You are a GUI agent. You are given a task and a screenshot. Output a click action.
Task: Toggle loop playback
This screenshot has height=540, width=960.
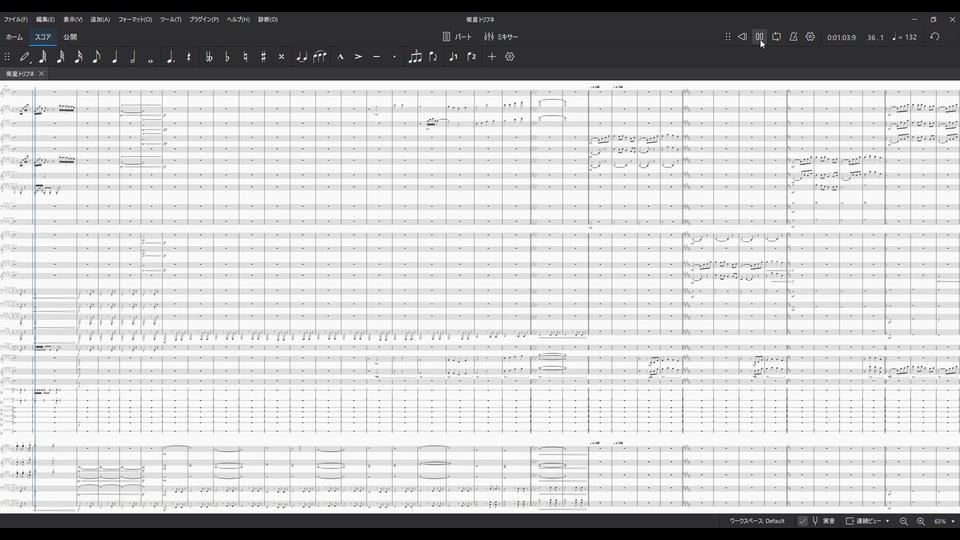pyautogui.click(x=776, y=37)
